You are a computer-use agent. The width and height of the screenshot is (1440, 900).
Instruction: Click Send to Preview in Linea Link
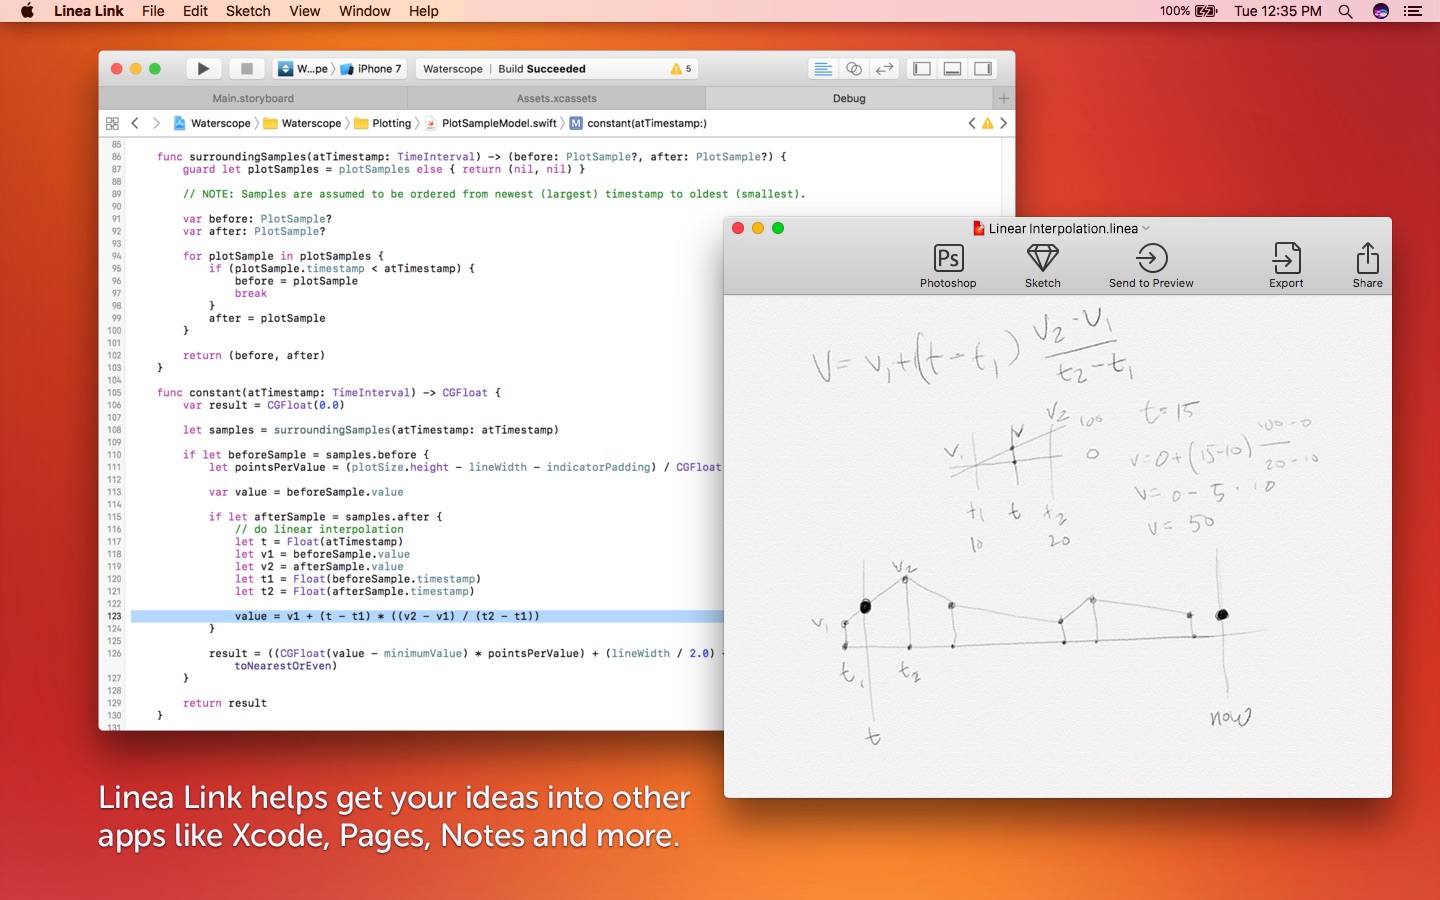pyautogui.click(x=1151, y=266)
